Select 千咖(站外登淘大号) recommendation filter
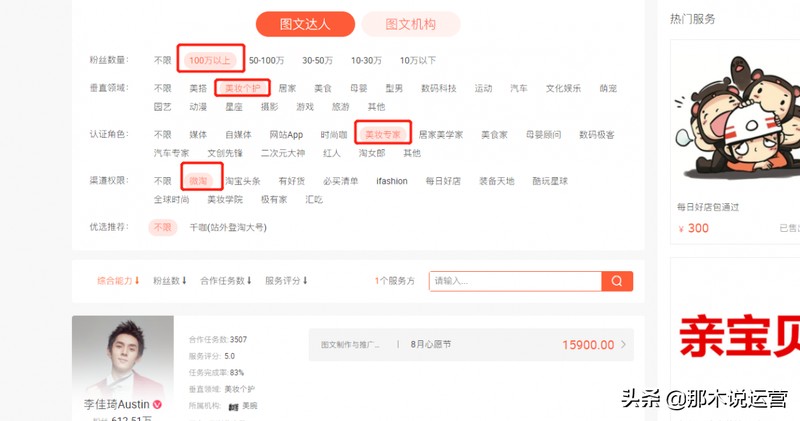The height and width of the screenshot is (421, 800). (x=228, y=227)
